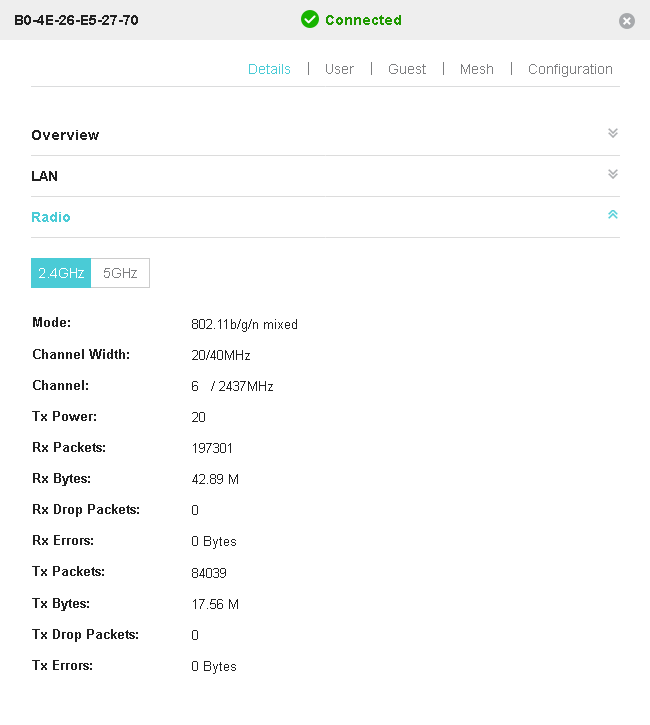Image resolution: width=650 pixels, height=725 pixels.
Task: Click the MAC address B0-4E-26-E5-27-70
Action: pos(76,20)
